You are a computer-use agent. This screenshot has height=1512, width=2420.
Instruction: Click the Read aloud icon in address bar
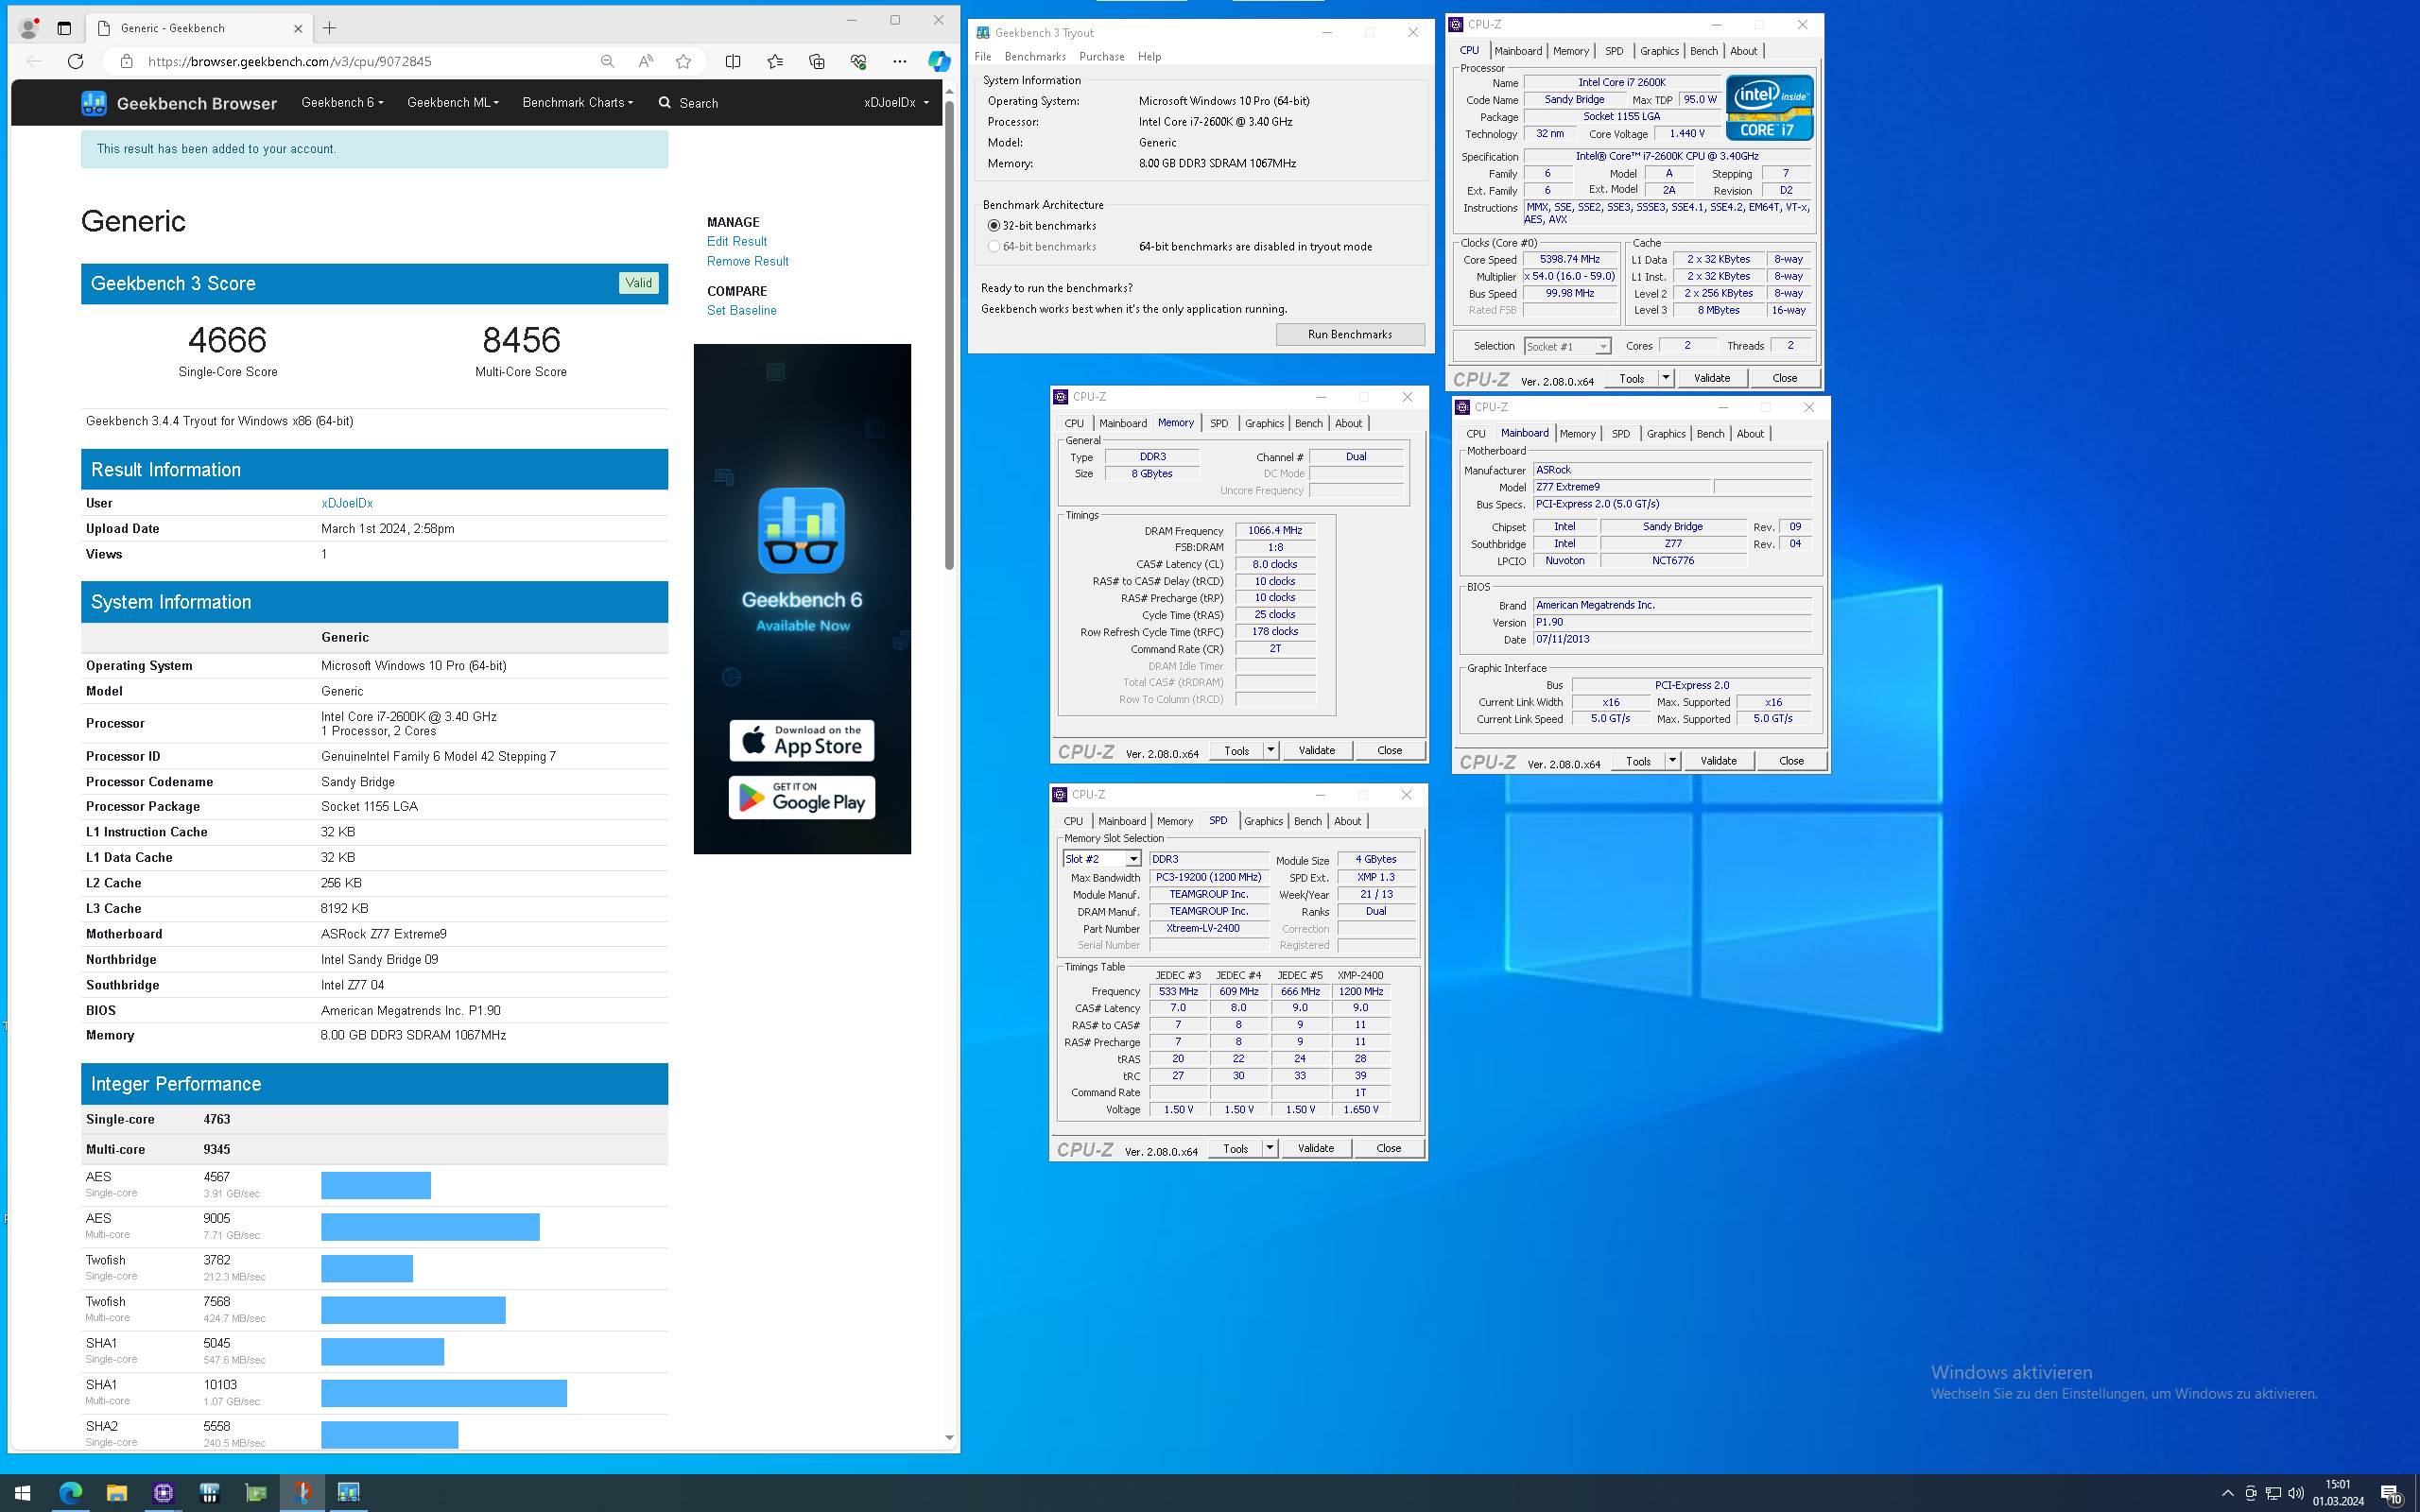(x=646, y=61)
